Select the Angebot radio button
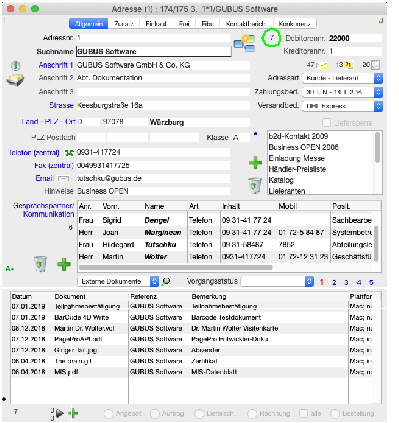The image size is (399, 423). click(x=108, y=414)
